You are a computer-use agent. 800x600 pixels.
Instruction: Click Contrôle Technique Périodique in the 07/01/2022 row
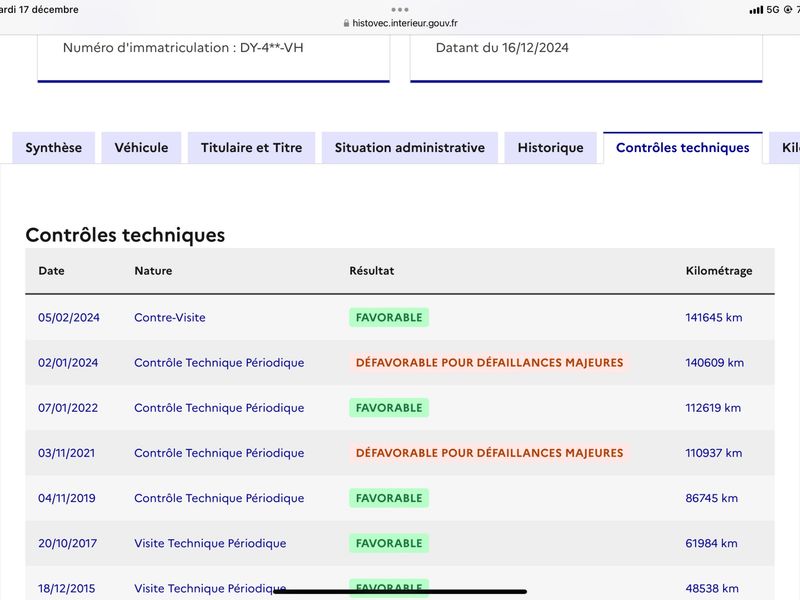point(219,408)
